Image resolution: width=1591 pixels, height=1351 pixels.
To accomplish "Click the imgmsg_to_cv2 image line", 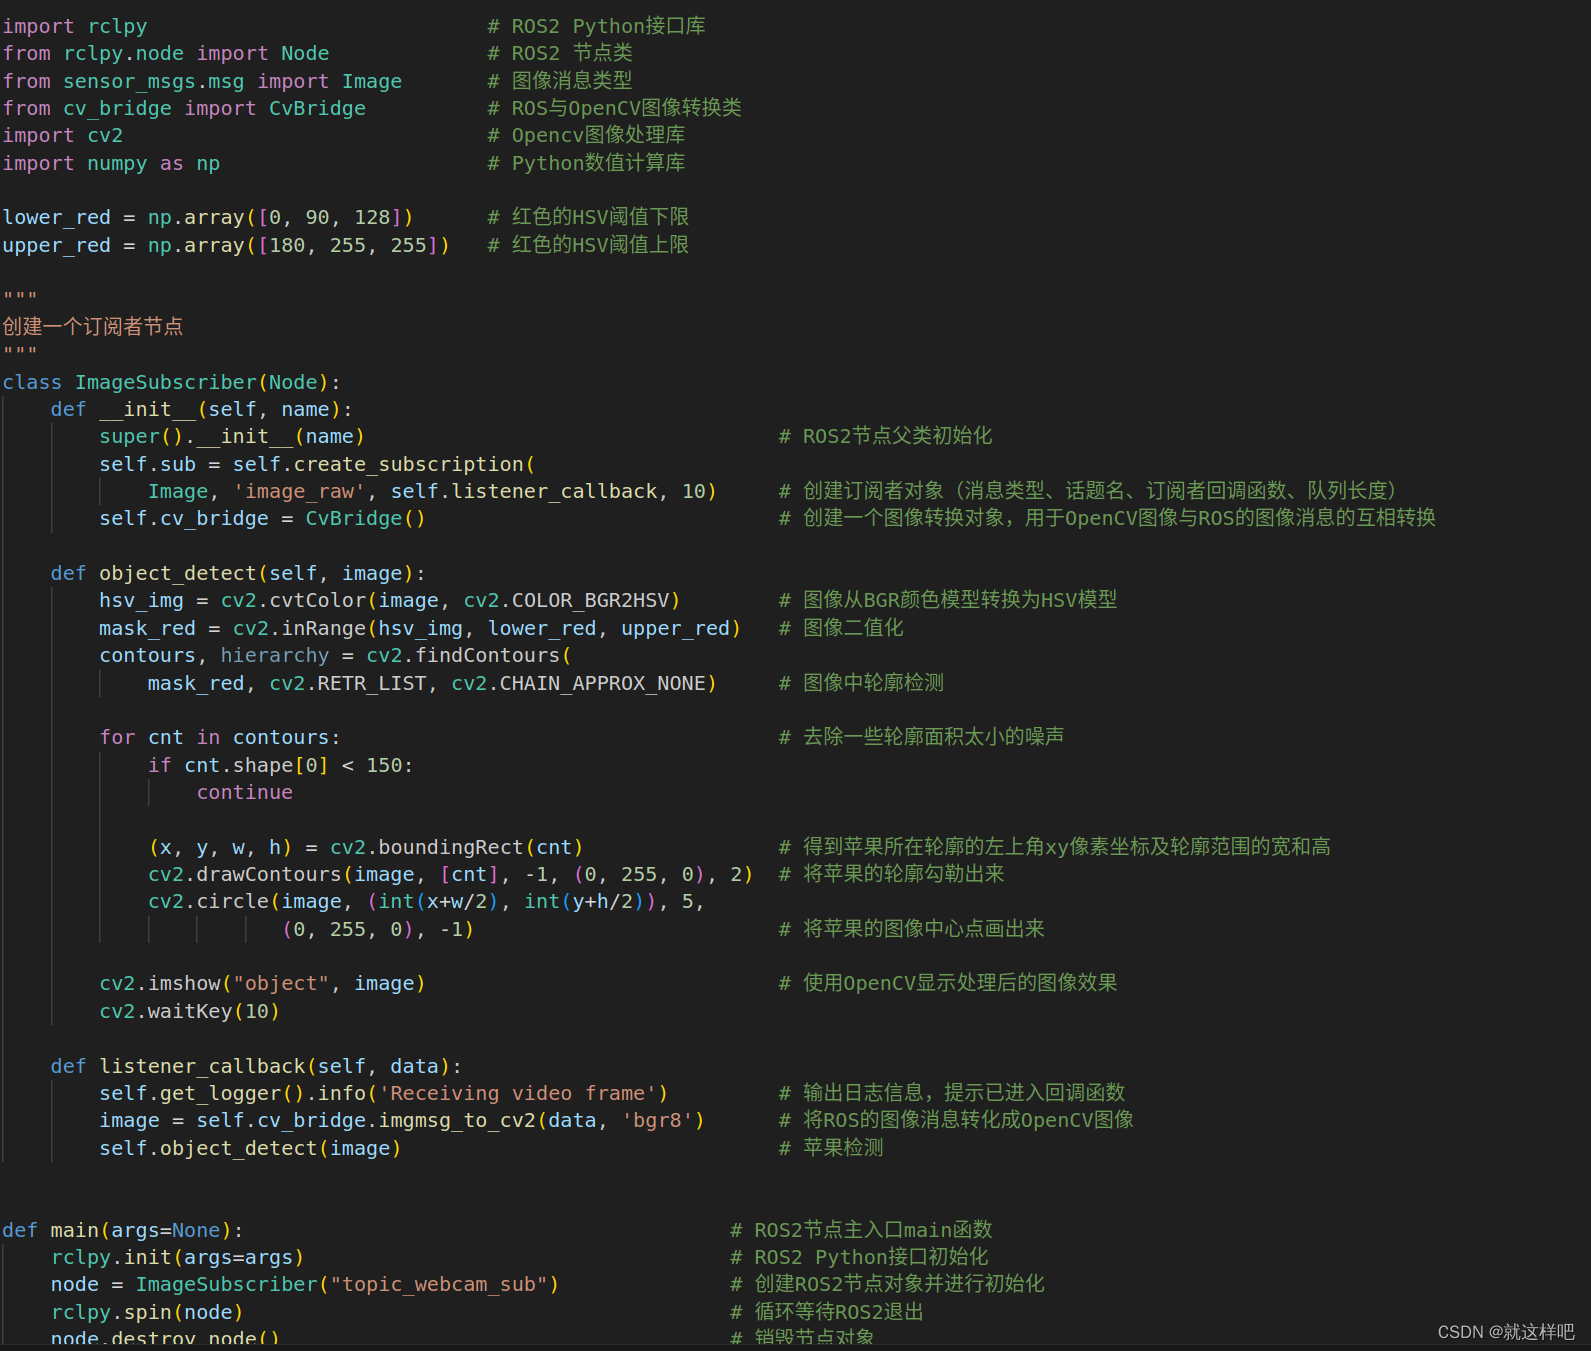I will (402, 1120).
